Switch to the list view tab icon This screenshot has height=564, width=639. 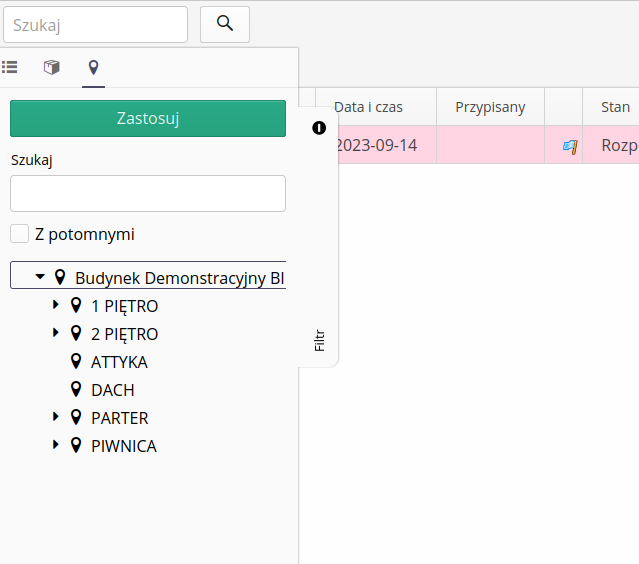(10, 67)
